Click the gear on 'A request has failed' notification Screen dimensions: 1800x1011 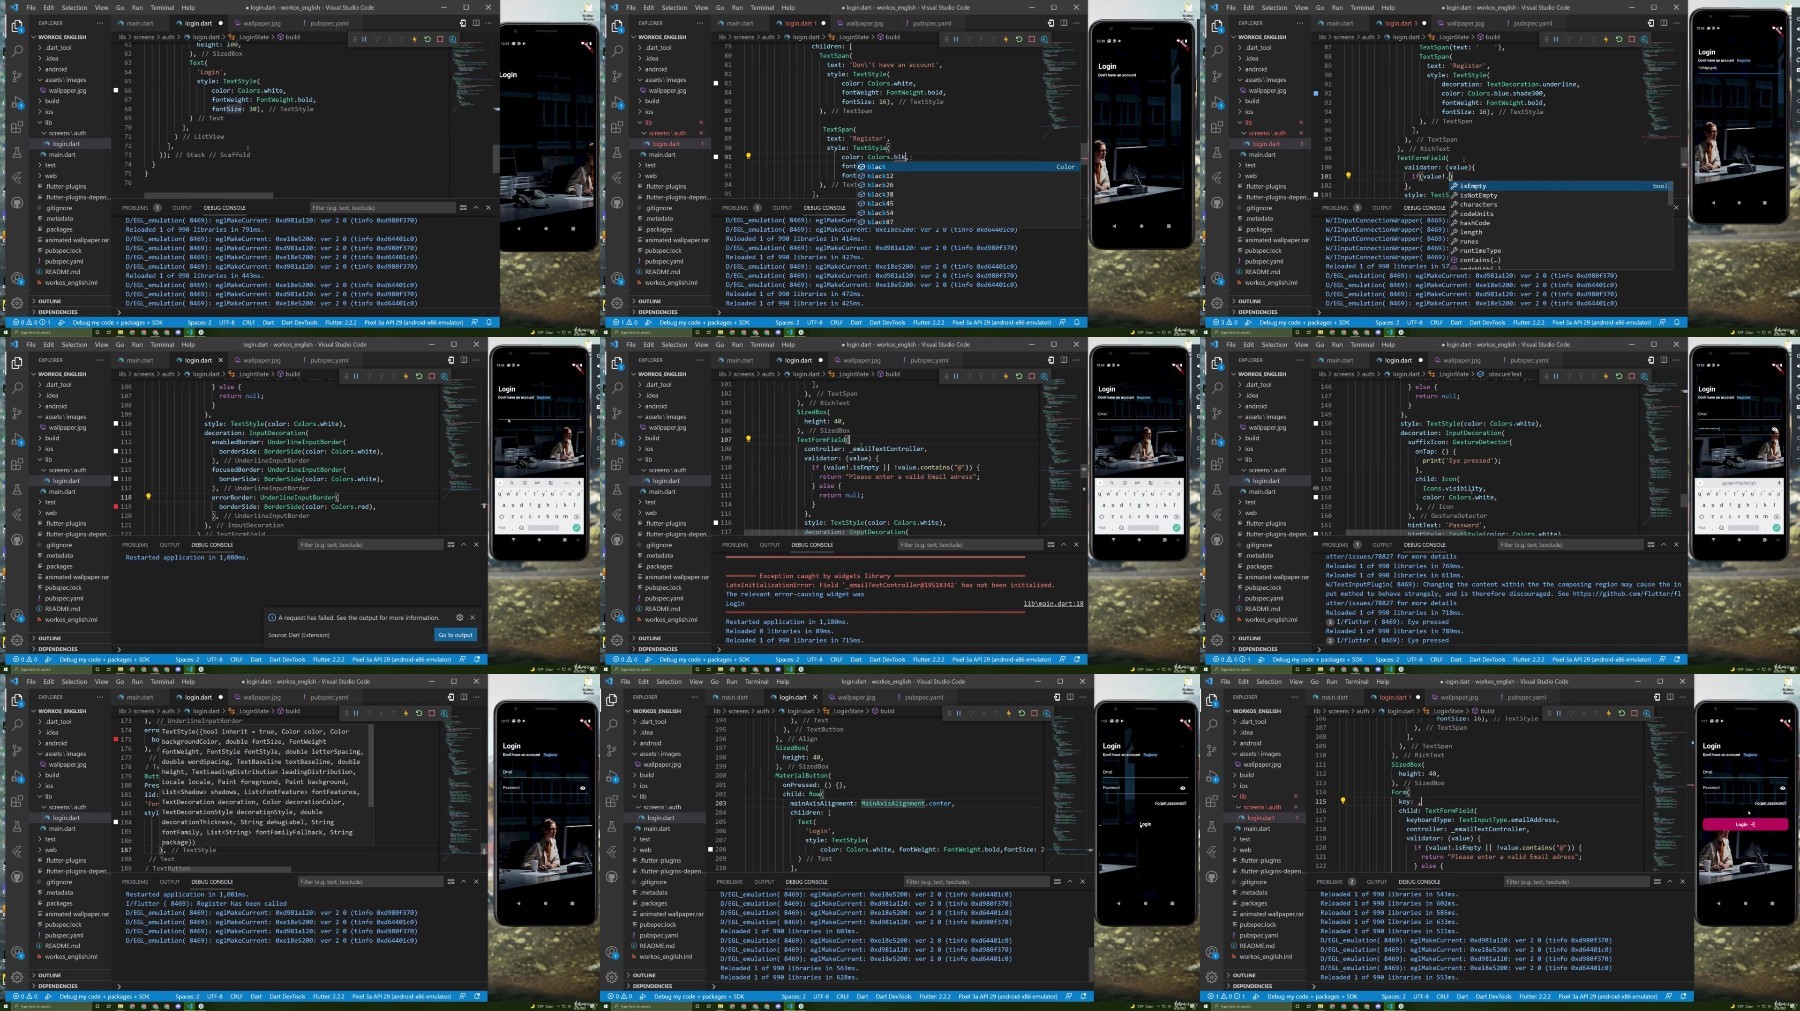point(460,617)
